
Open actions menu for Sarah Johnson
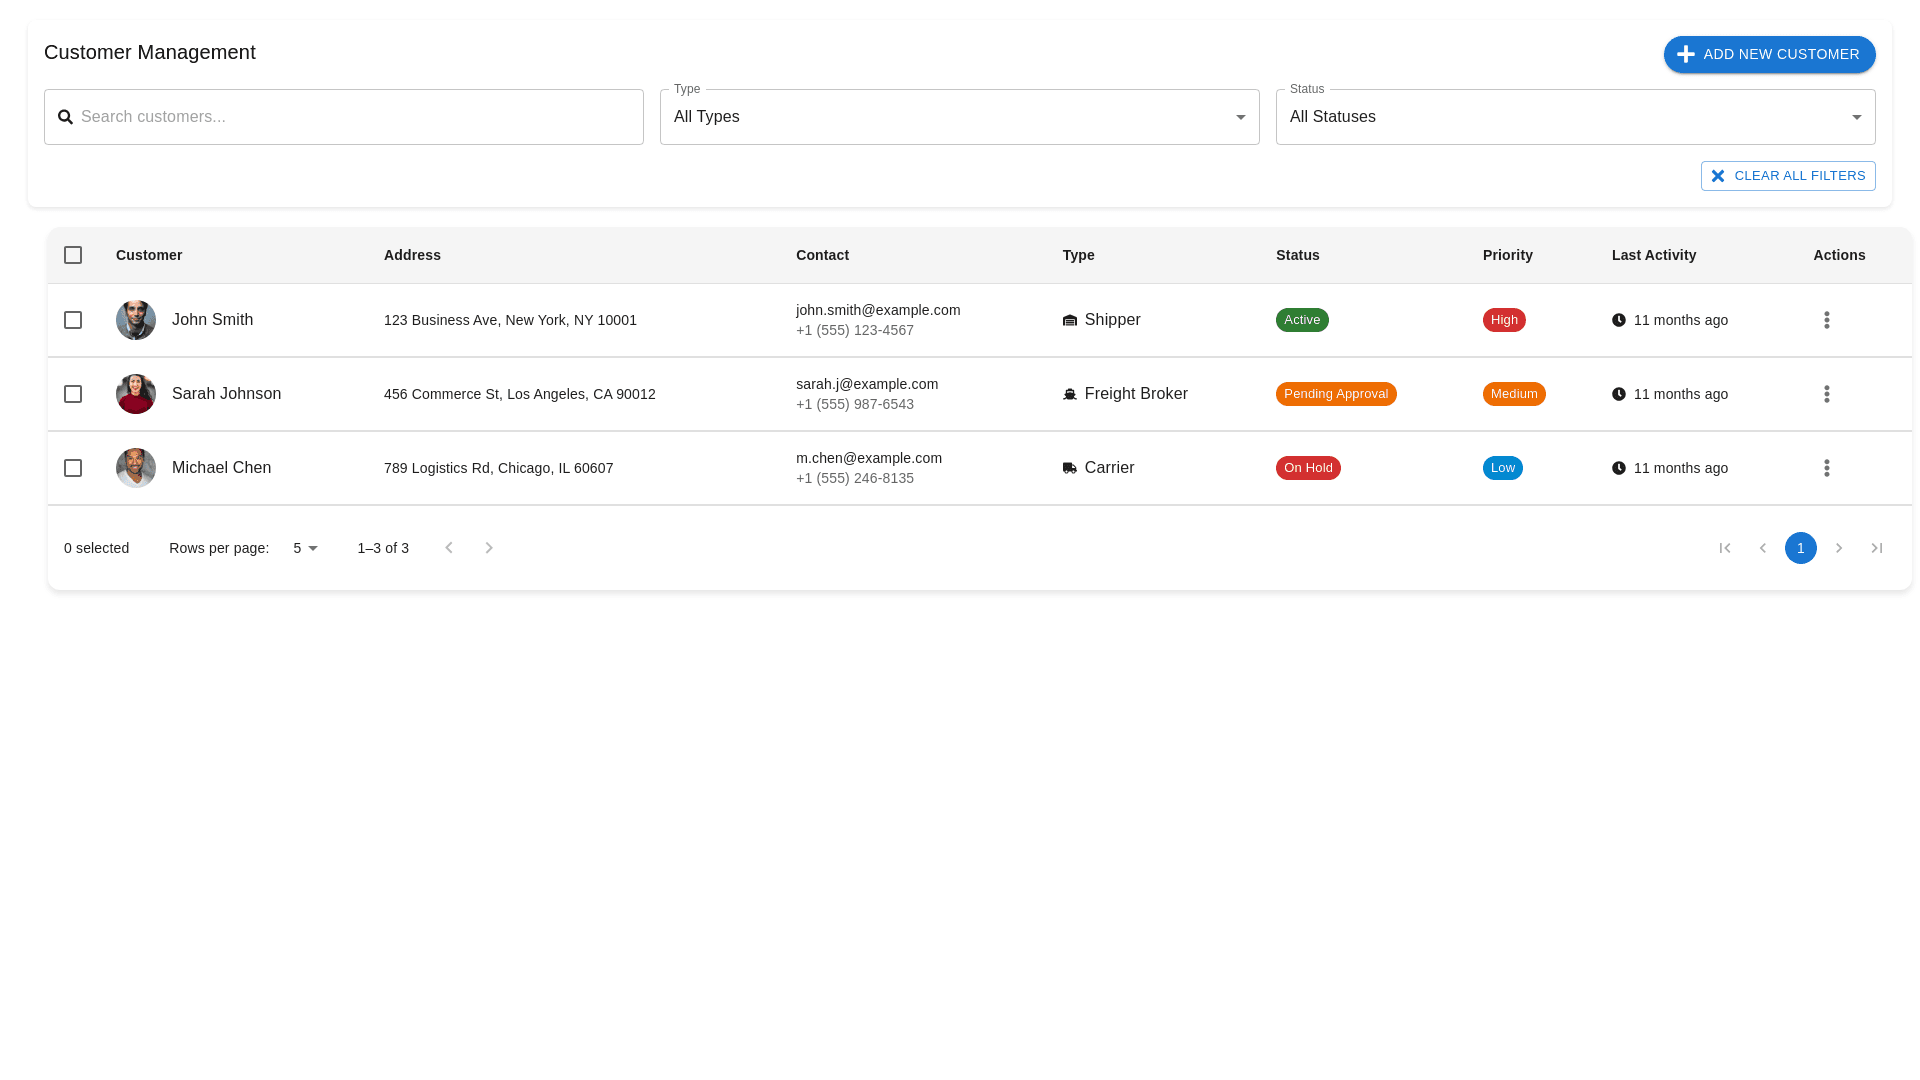(x=1826, y=394)
